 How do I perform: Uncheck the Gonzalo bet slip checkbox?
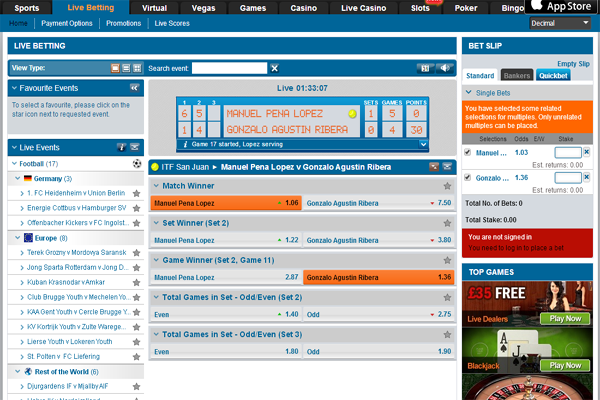click(x=467, y=177)
